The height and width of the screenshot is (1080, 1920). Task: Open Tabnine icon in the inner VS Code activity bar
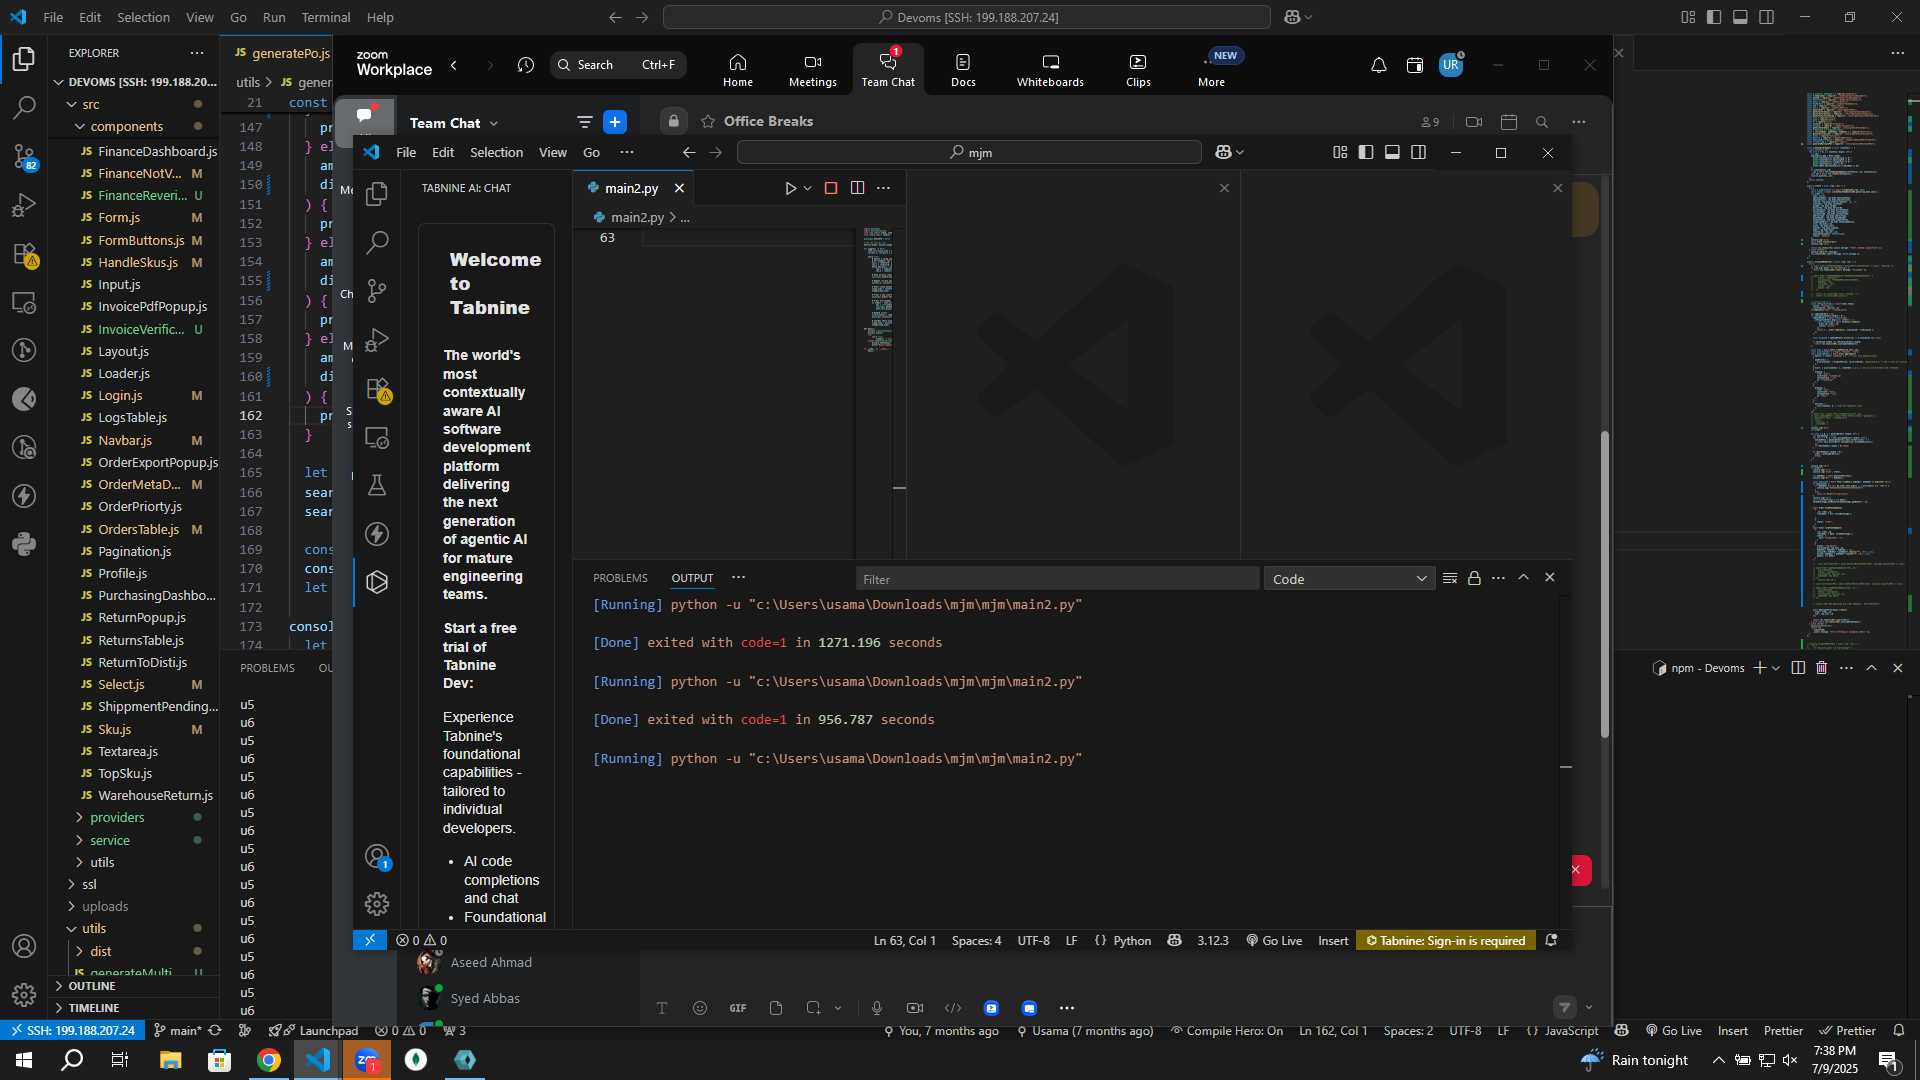tap(377, 582)
